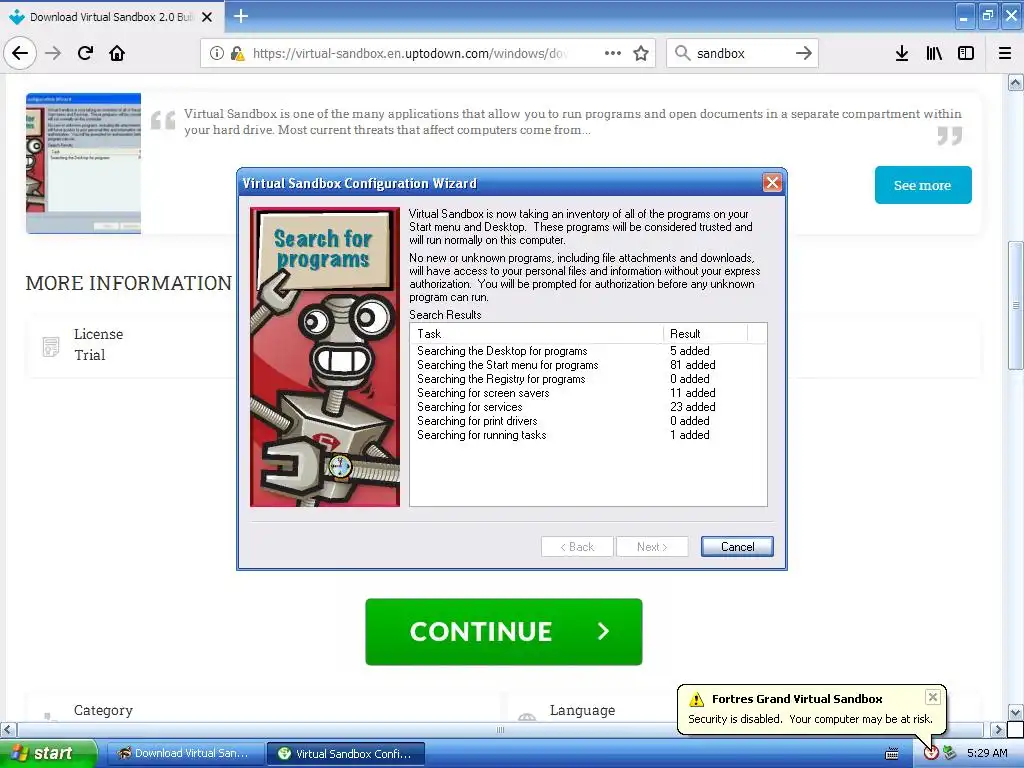Select the Searching for print drivers row
Viewport: 1024px width, 768px height.
pos(588,421)
